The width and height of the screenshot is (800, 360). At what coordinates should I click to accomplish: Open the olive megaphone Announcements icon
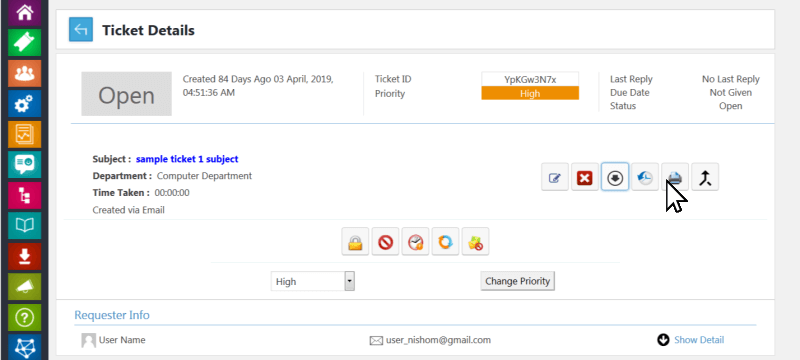pos(24,287)
